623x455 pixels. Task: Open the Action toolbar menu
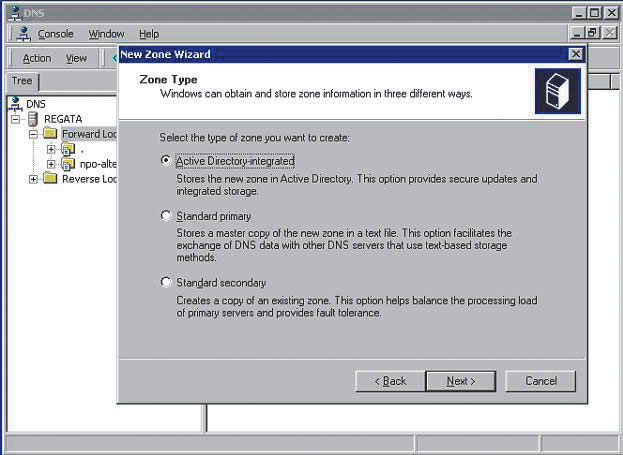coord(37,58)
